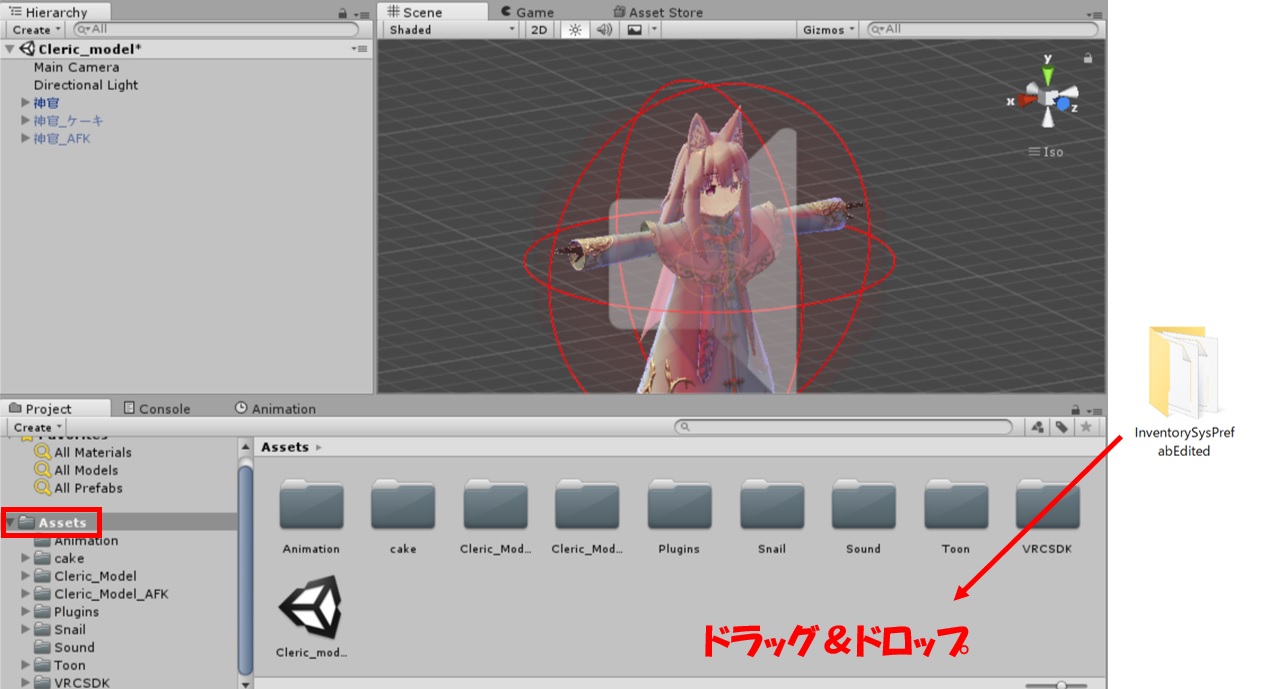This screenshot has width=1262, height=689.
Task: Click search by label tag icon
Action: tap(1061, 427)
